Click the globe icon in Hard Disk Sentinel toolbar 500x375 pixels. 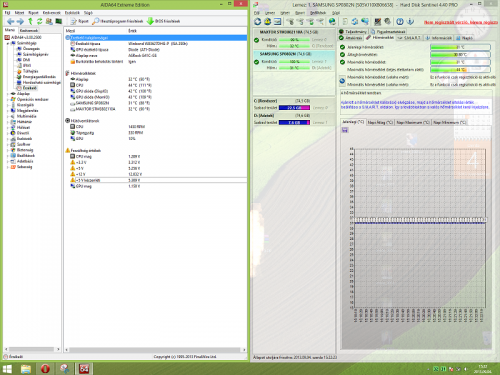pyautogui.click(x=332, y=22)
